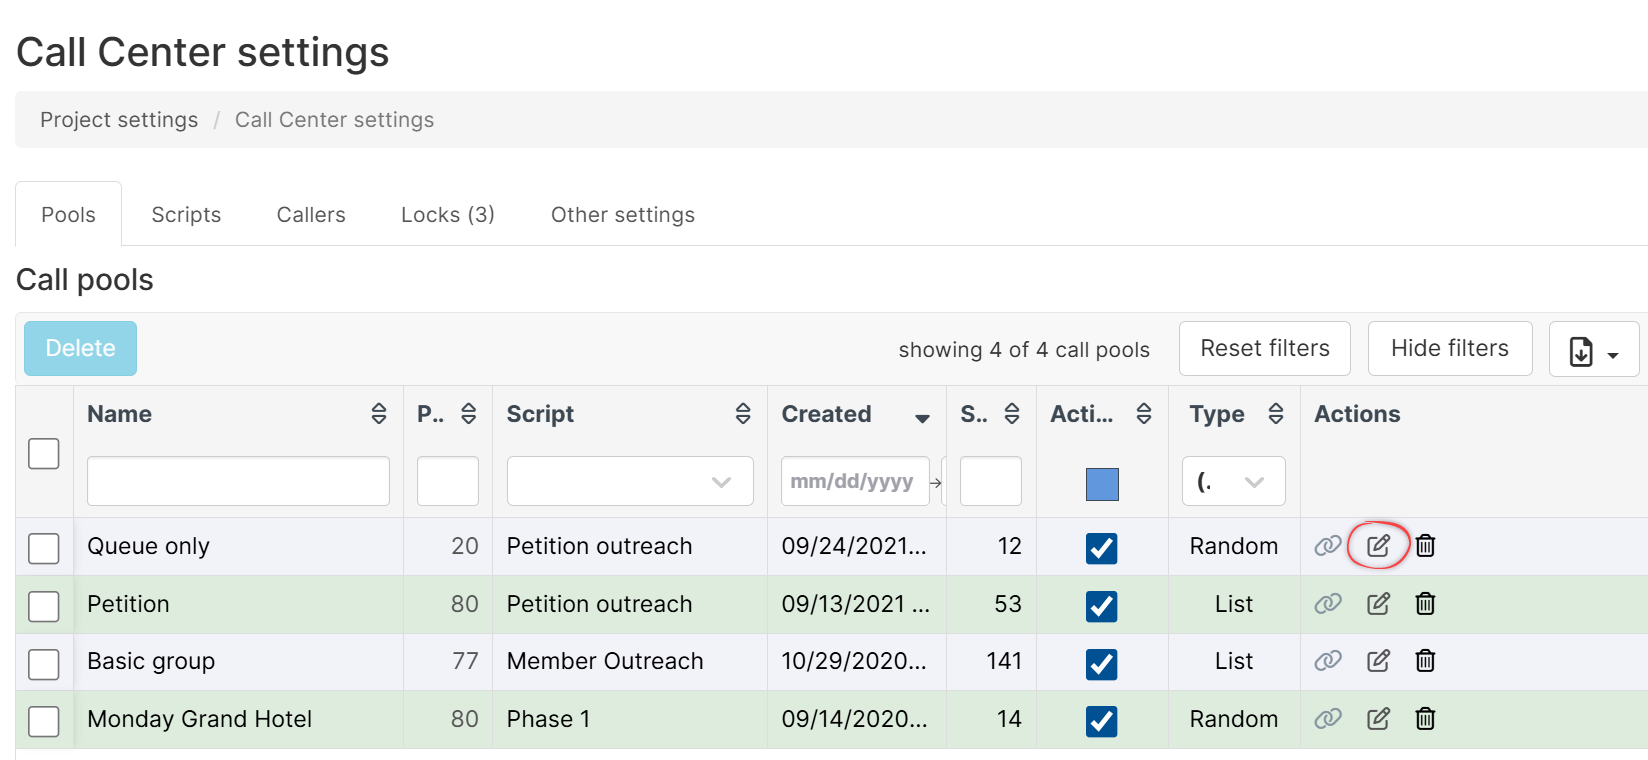Edit the Queue only pool
This screenshot has width=1648, height=760.
(1378, 546)
